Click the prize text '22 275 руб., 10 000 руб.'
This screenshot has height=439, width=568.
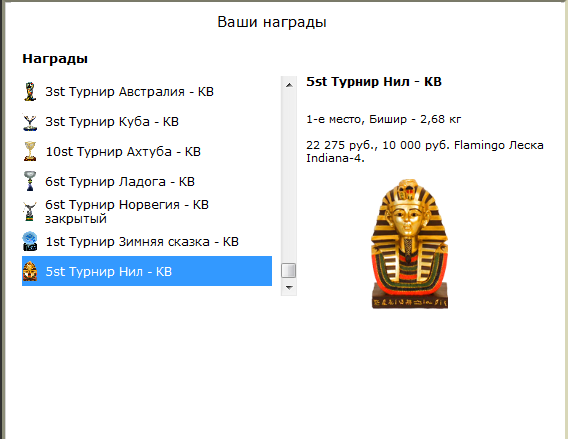click(378, 145)
